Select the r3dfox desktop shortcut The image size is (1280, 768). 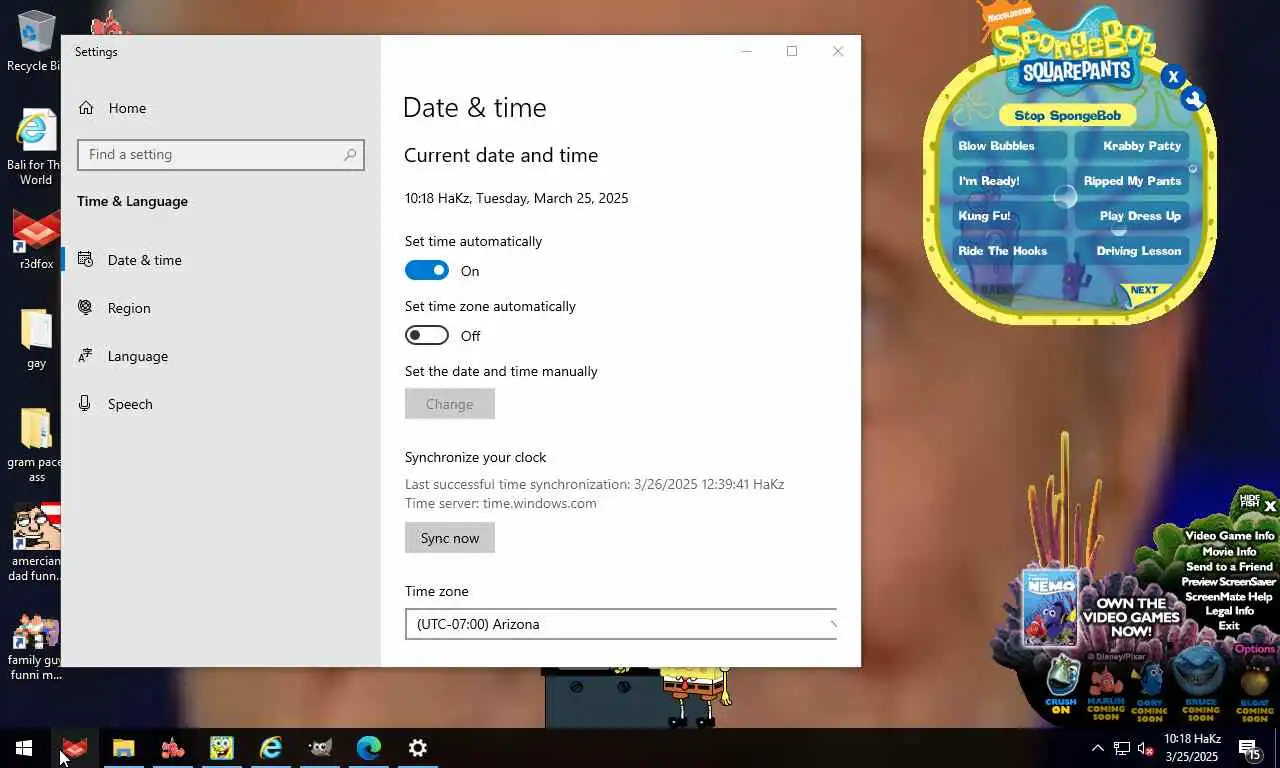(x=36, y=240)
